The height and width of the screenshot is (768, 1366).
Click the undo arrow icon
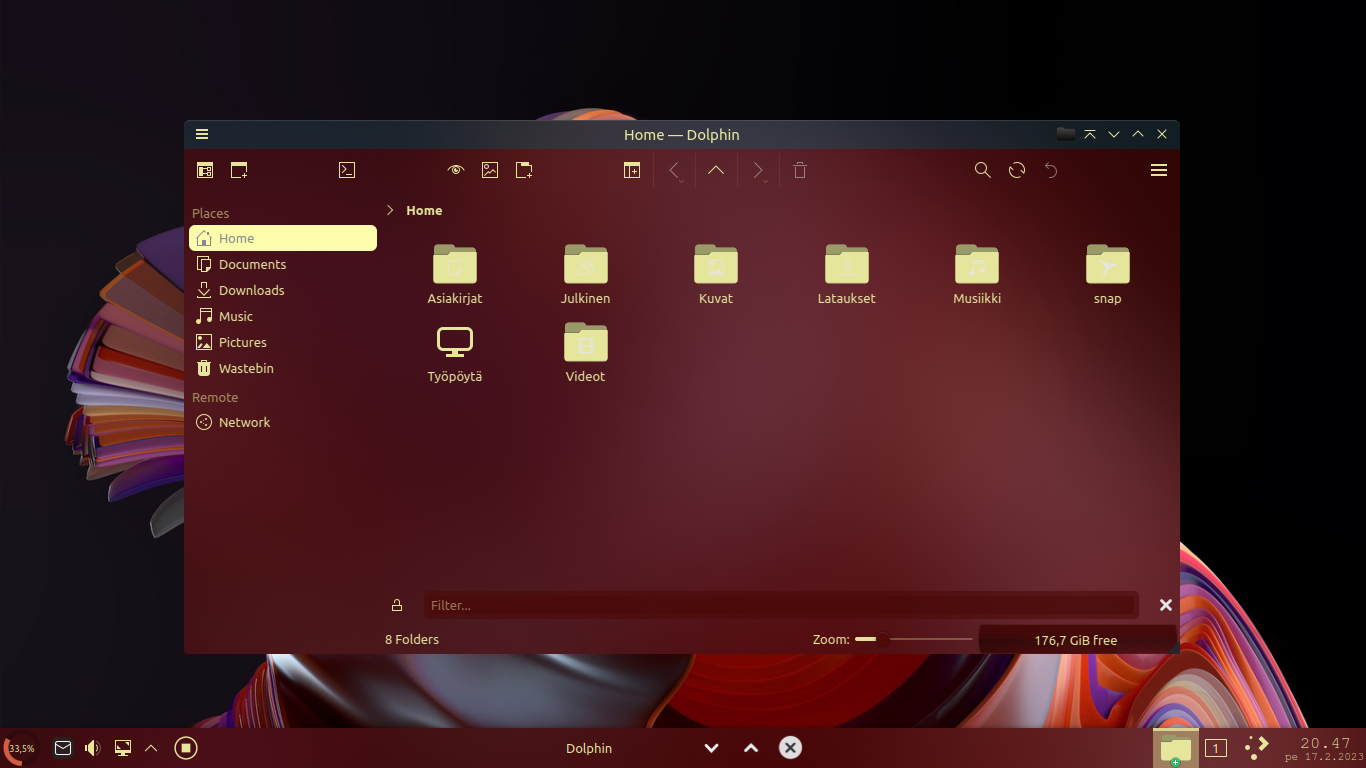[x=1051, y=170]
